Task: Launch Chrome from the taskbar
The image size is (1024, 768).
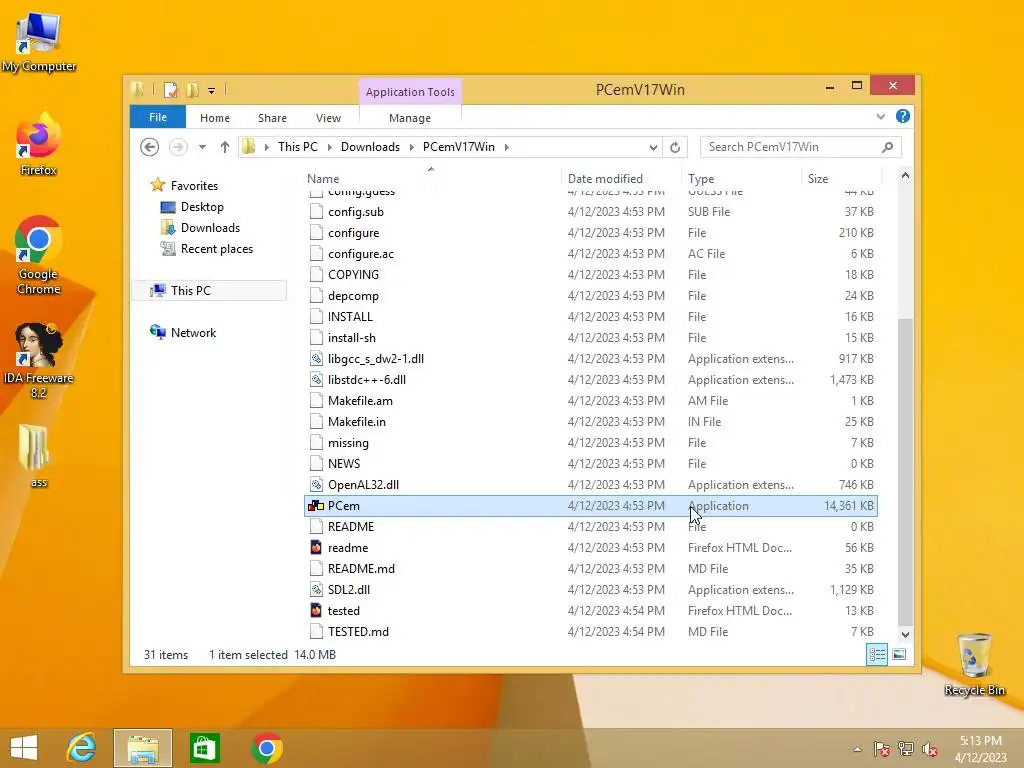Action: [266, 748]
